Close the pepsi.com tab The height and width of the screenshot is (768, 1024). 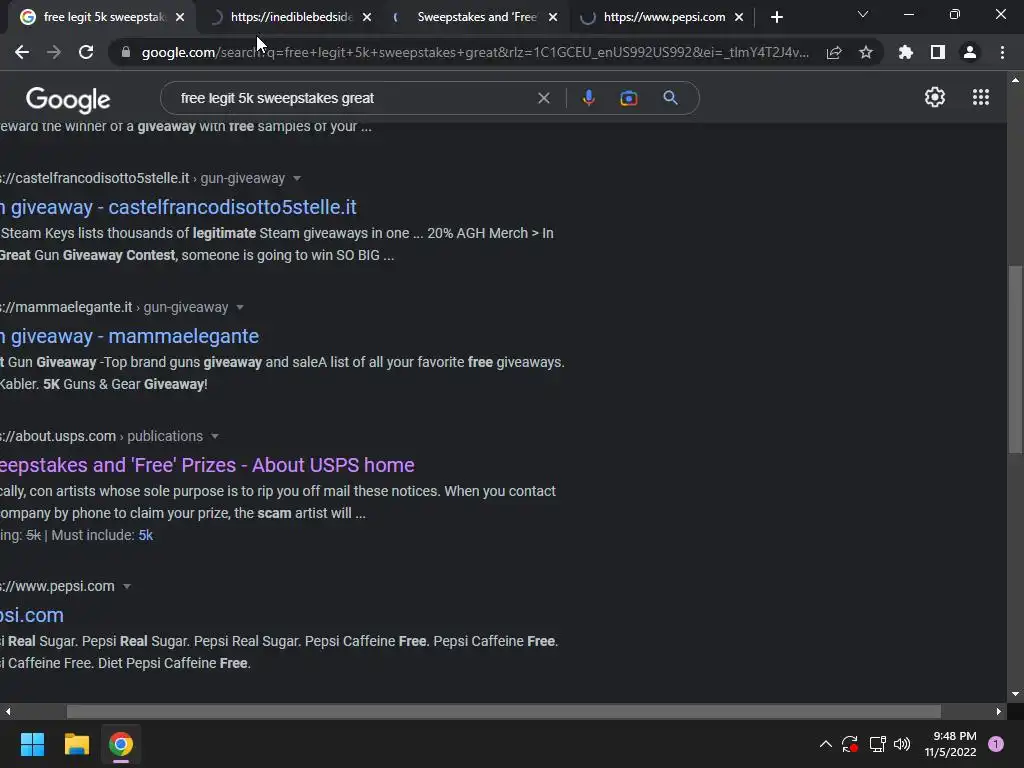pyautogui.click(x=739, y=17)
